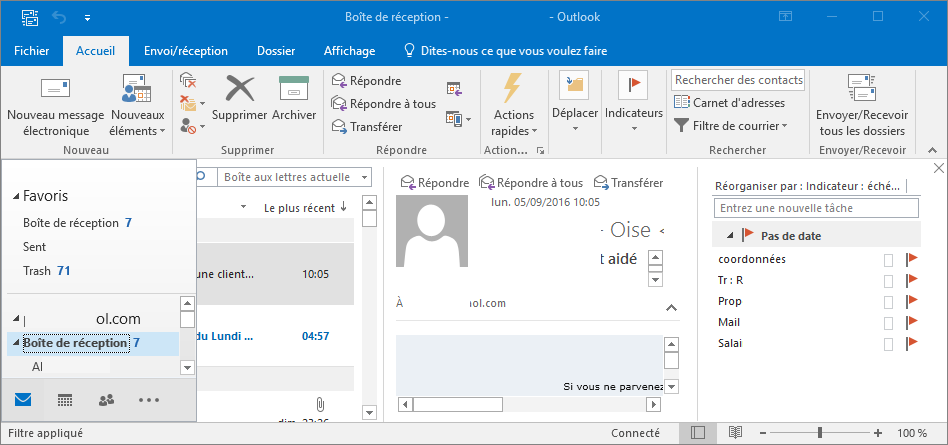Image resolution: width=948 pixels, height=445 pixels.
Task: Tick the checkbox beside Salai task
Action: point(888,344)
